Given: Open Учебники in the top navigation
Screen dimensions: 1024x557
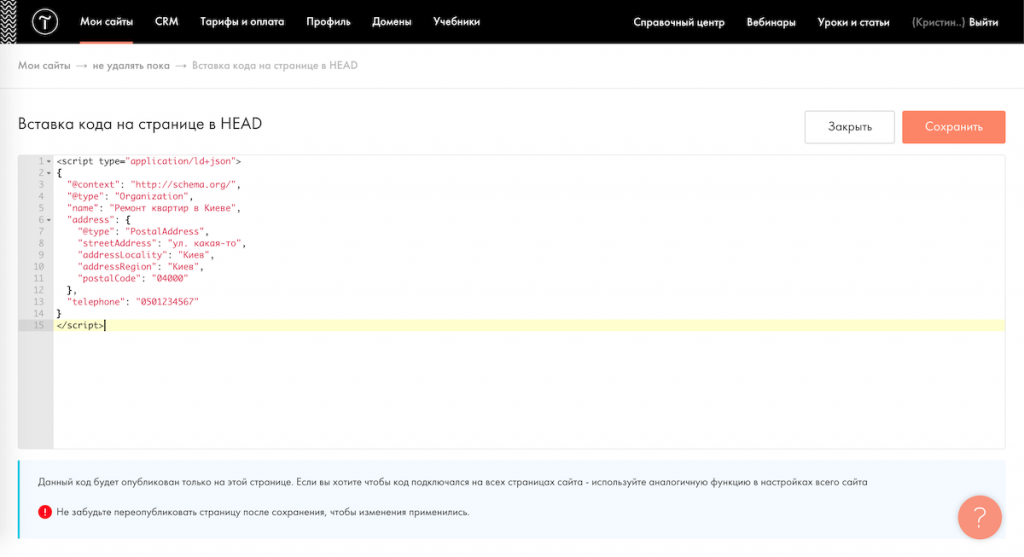Looking at the screenshot, I should pyautogui.click(x=456, y=21).
